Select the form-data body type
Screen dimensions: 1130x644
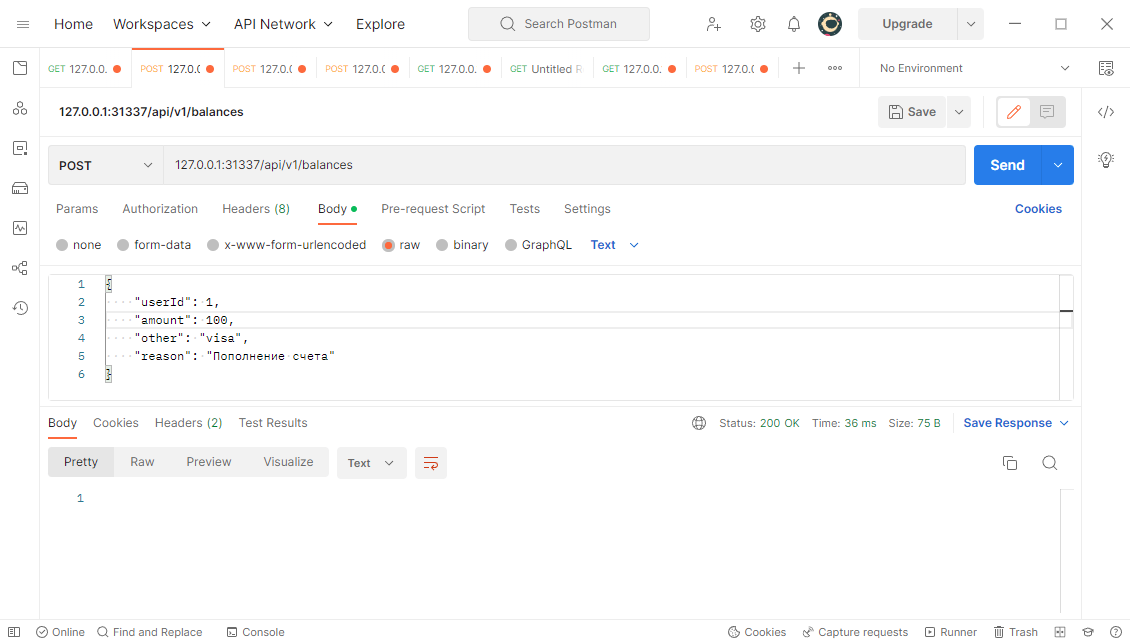[154, 244]
